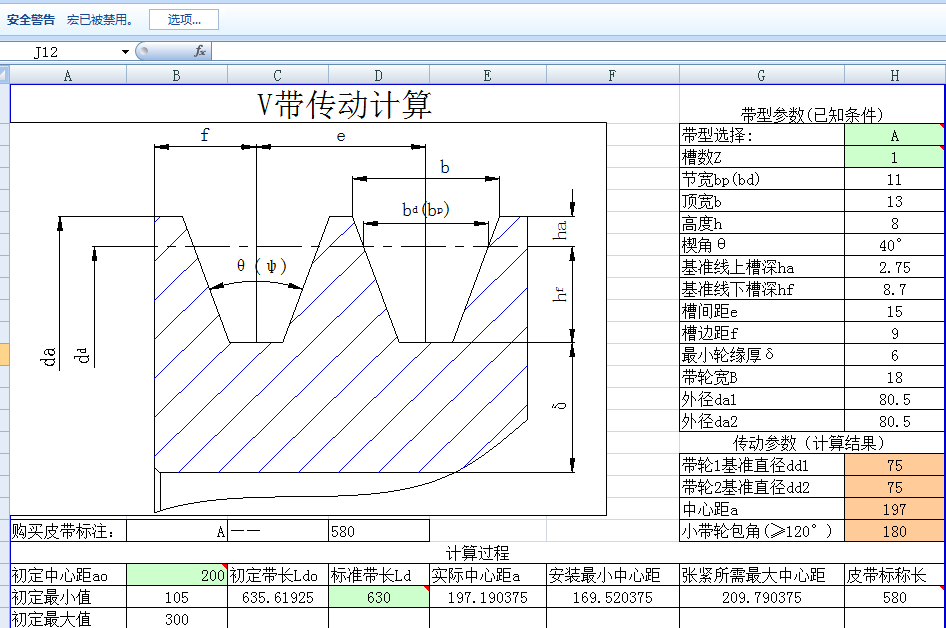This screenshot has width=946, height=628.
Task: Select the 带型选择 value cell A
Action: 895,136
